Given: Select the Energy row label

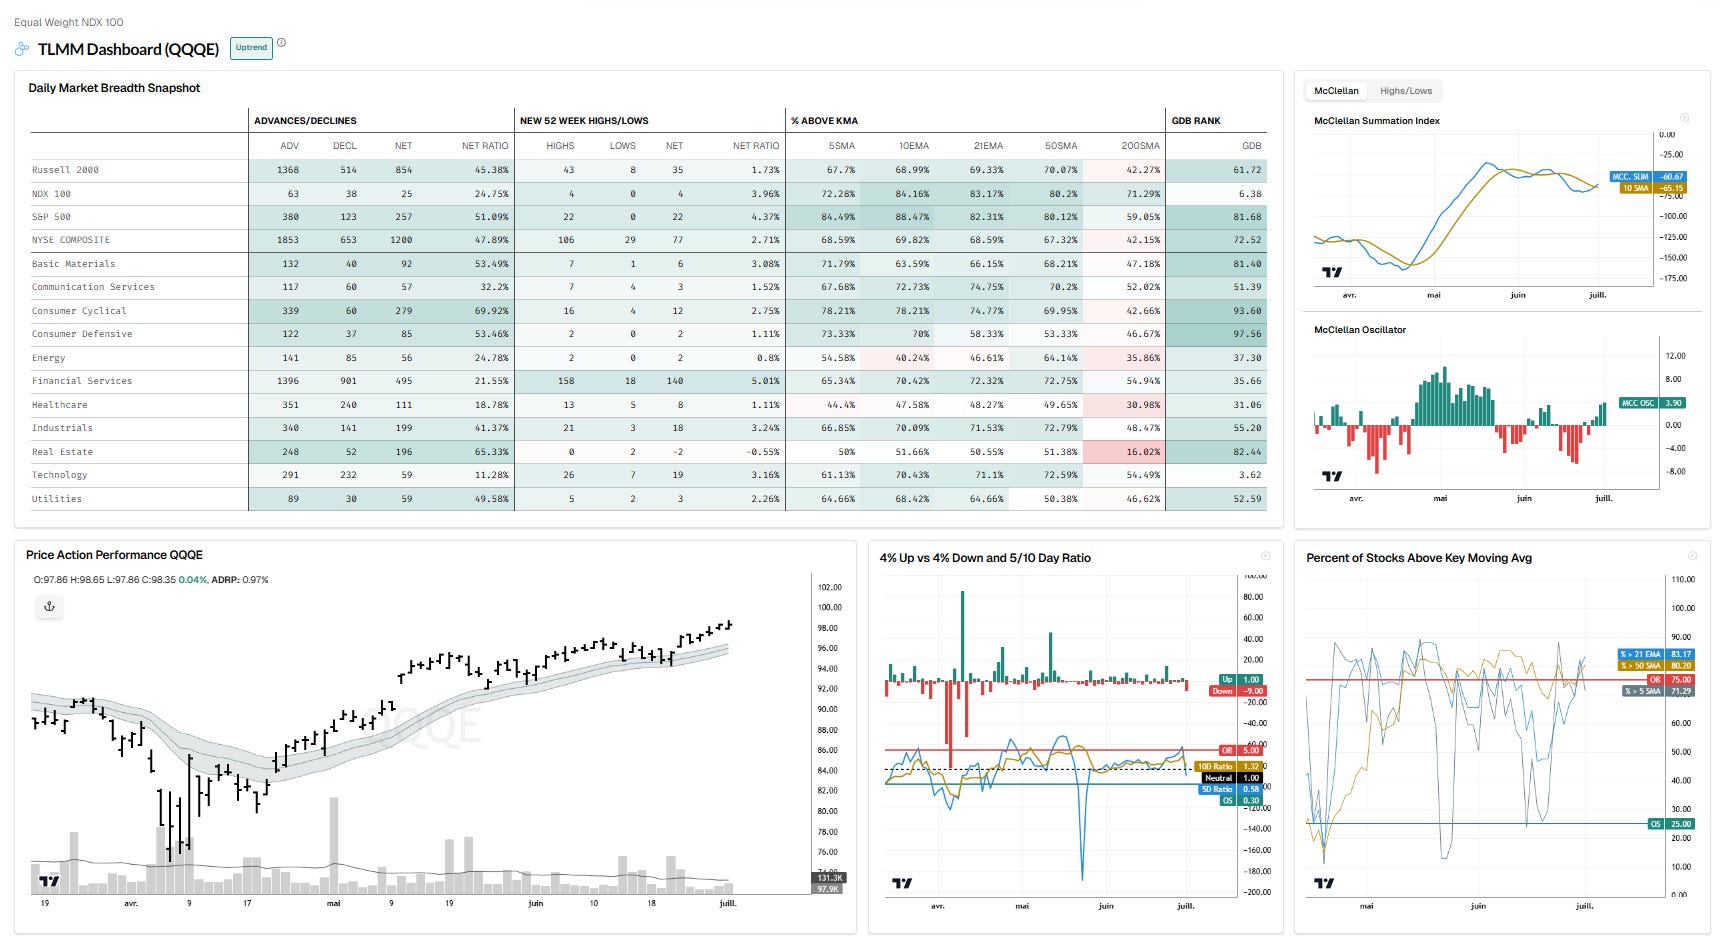Looking at the screenshot, I should (x=48, y=358).
